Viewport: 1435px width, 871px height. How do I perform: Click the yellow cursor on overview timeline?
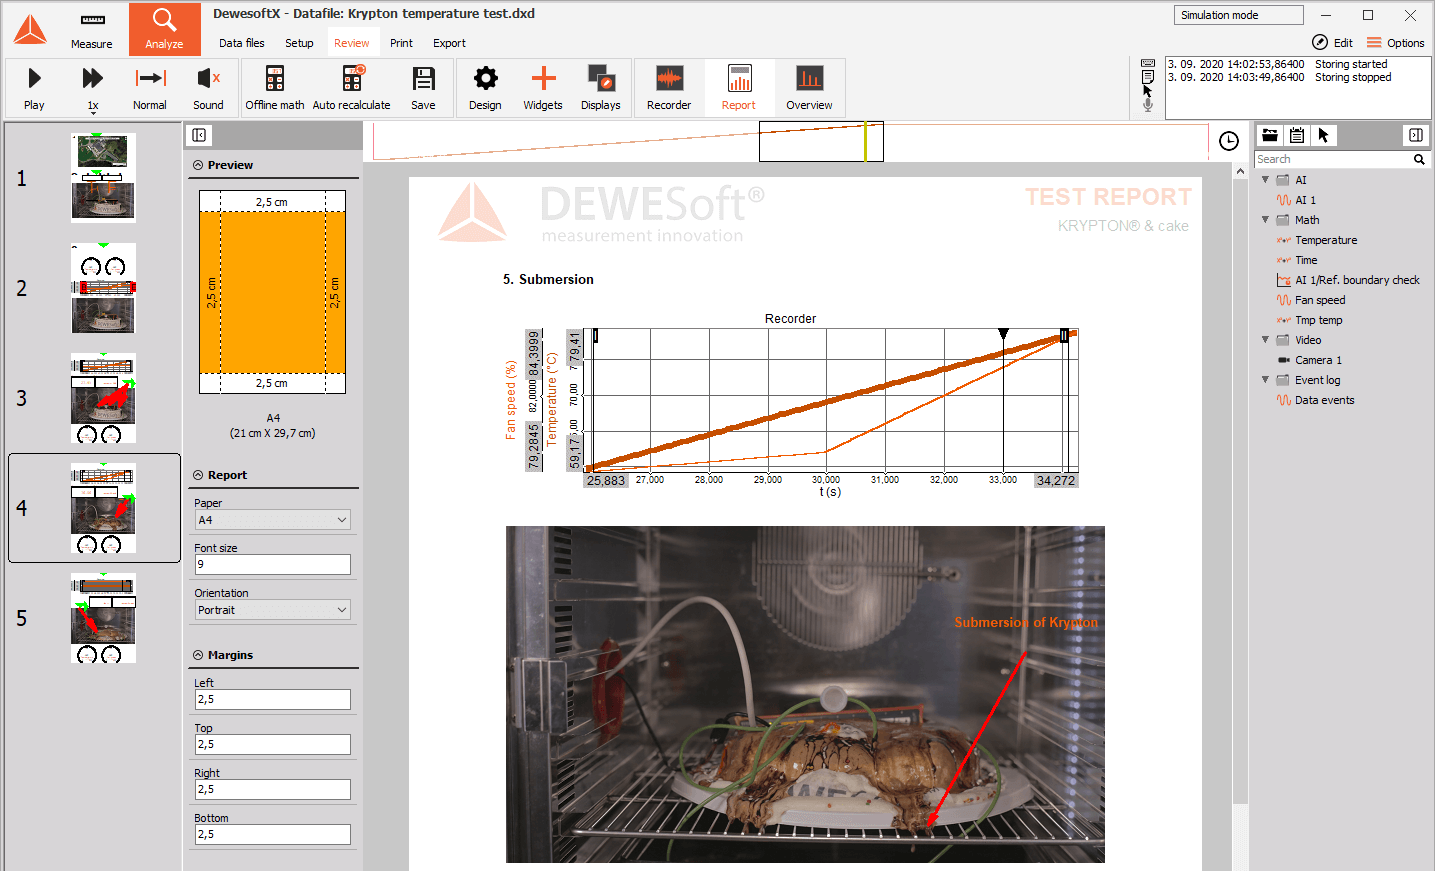pos(865,142)
